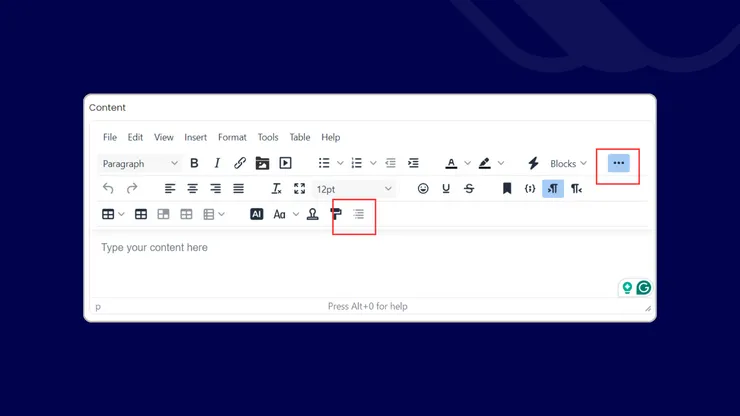Open the Insert menu
The height and width of the screenshot is (416, 740).
pyautogui.click(x=196, y=137)
